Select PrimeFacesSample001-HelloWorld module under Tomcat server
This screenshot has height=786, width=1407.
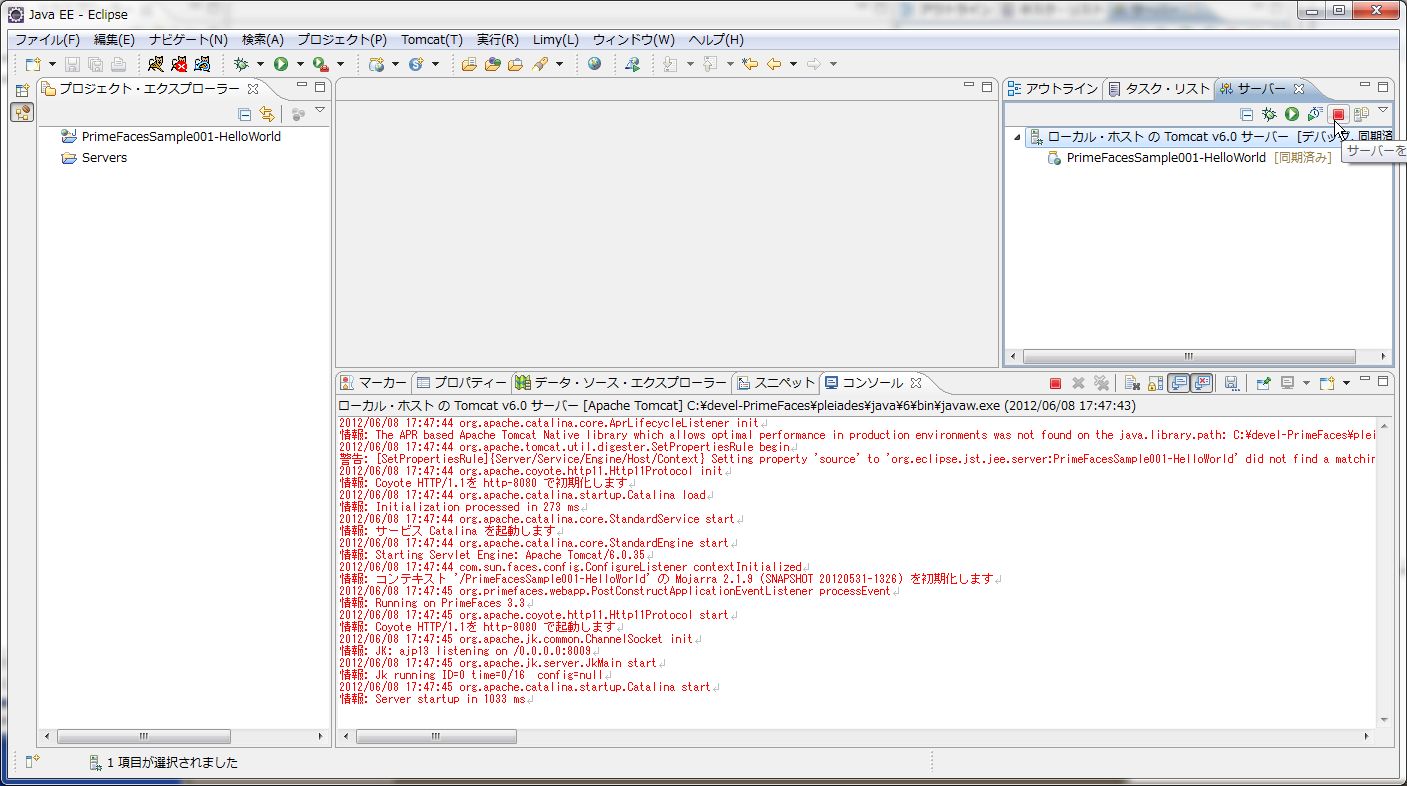[1166, 158]
